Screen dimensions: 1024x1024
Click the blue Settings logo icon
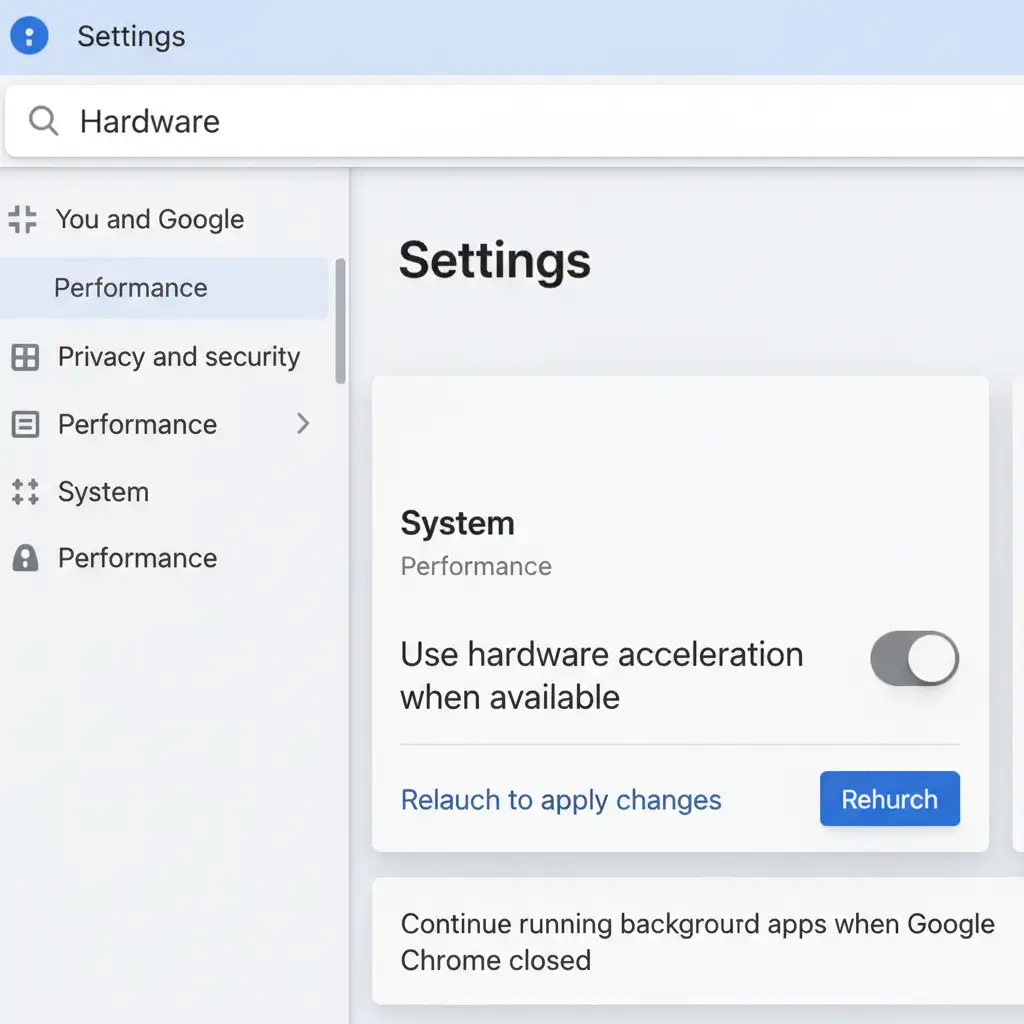point(29,36)
